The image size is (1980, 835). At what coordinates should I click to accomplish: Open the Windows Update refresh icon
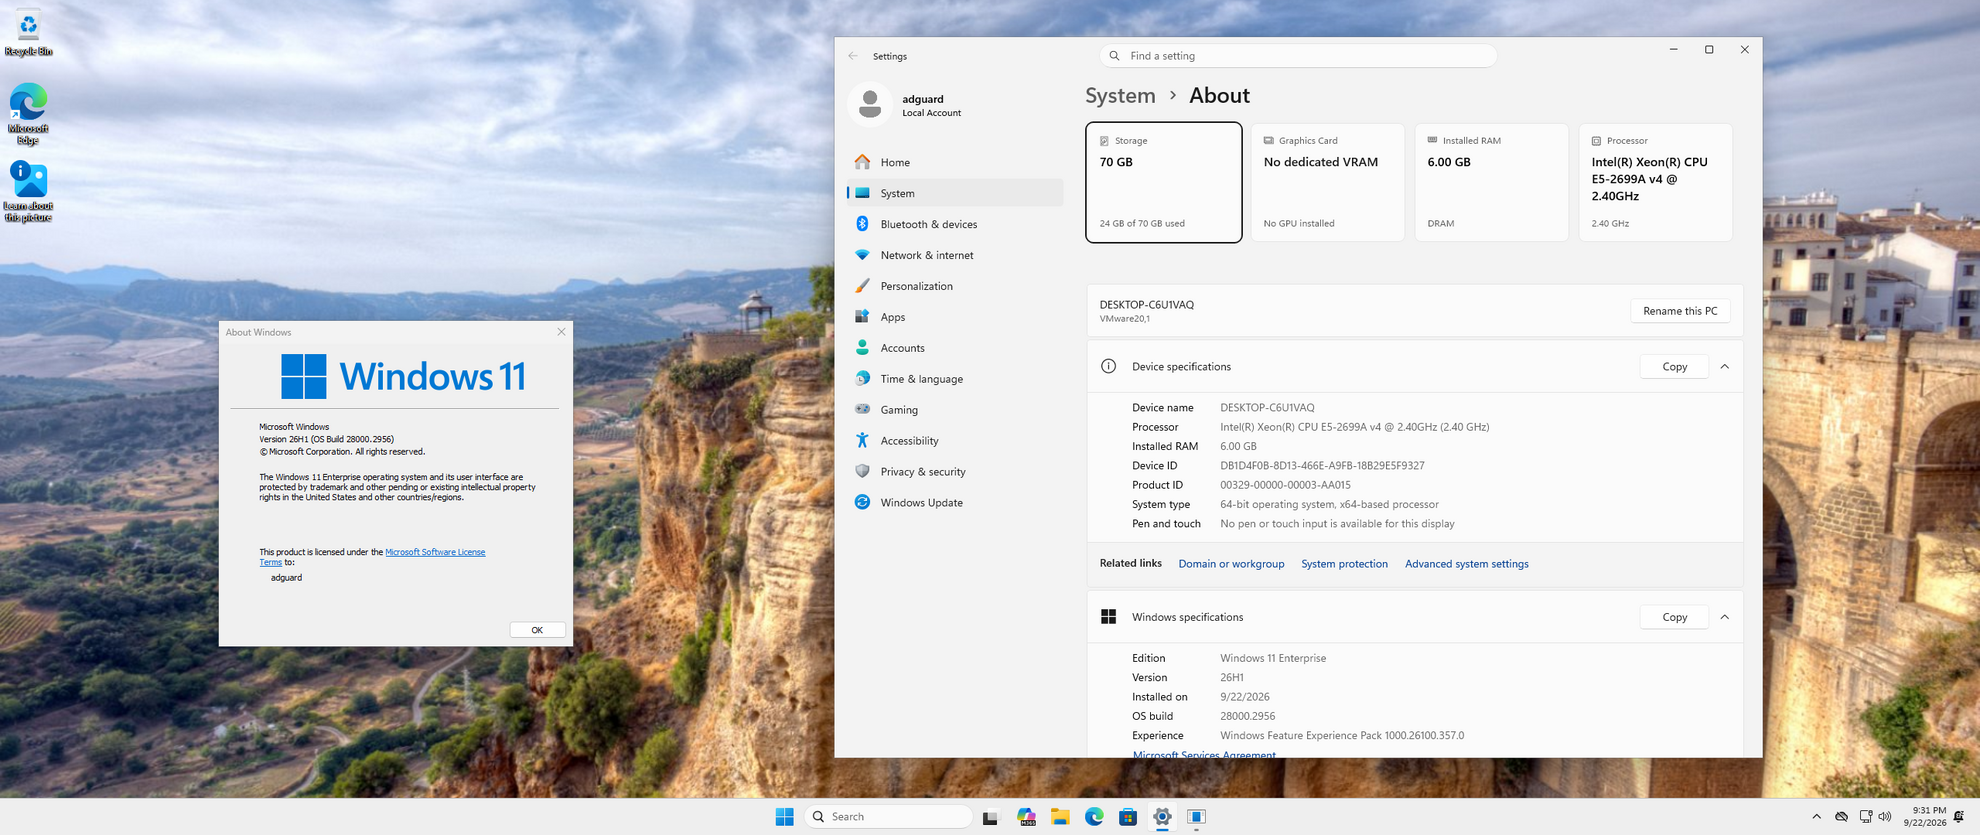(862, 502)
